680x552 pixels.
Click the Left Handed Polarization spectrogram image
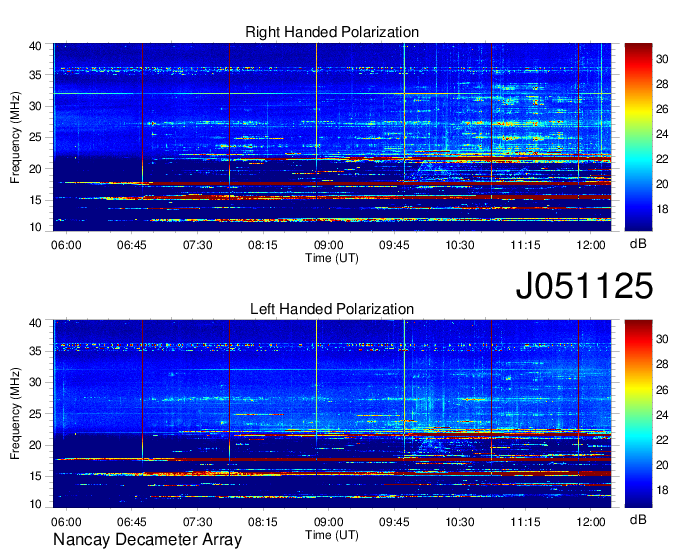tap(332, 414)
